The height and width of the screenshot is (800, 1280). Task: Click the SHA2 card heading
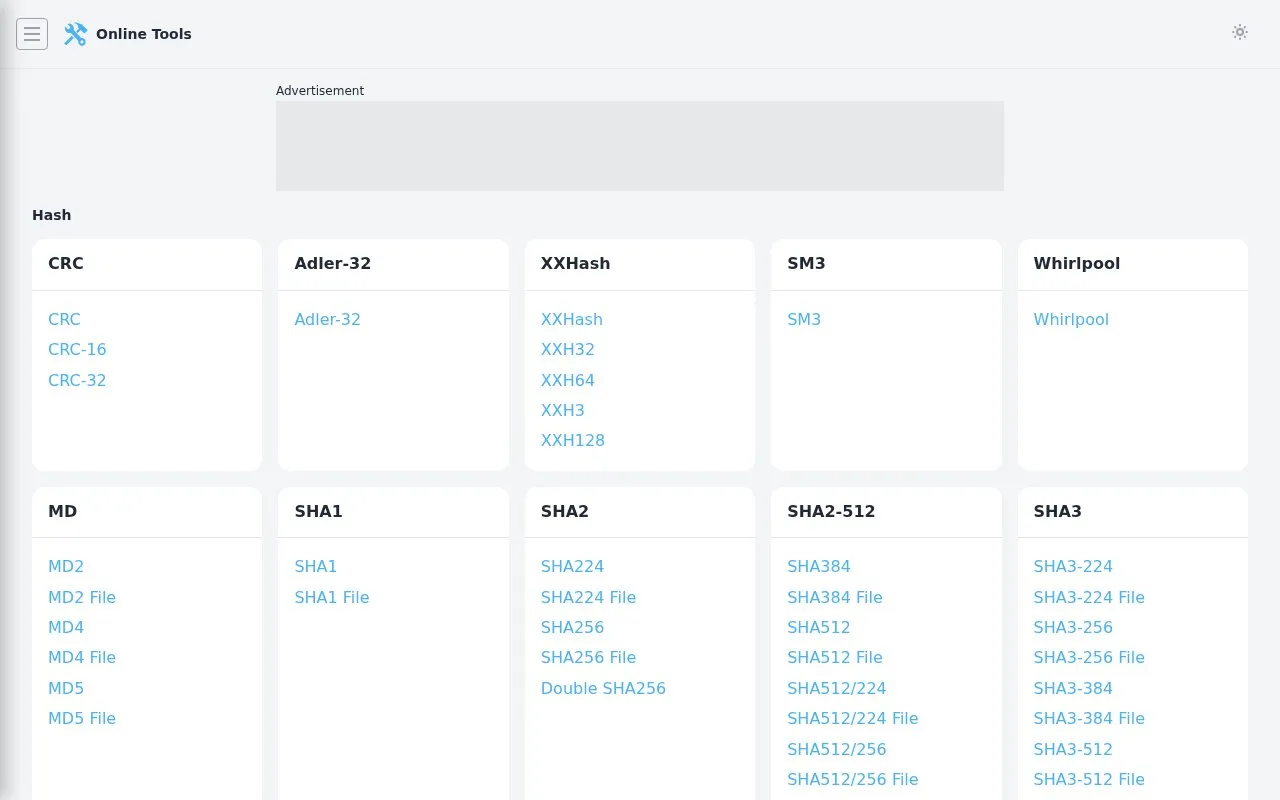coord(565,511)
